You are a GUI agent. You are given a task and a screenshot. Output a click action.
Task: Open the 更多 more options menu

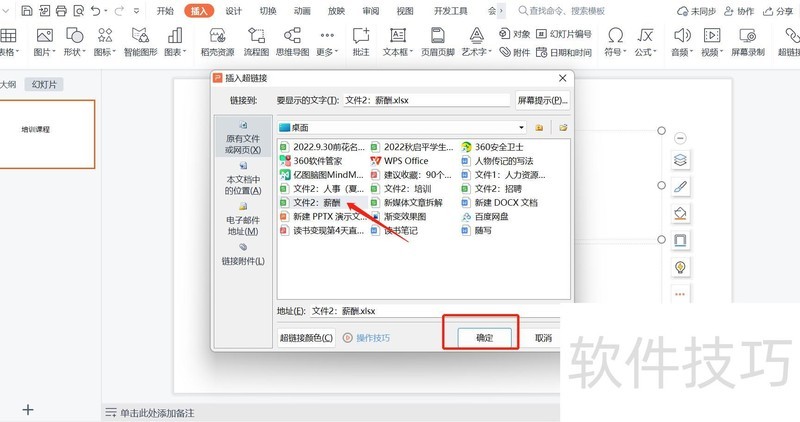[327, 42]
